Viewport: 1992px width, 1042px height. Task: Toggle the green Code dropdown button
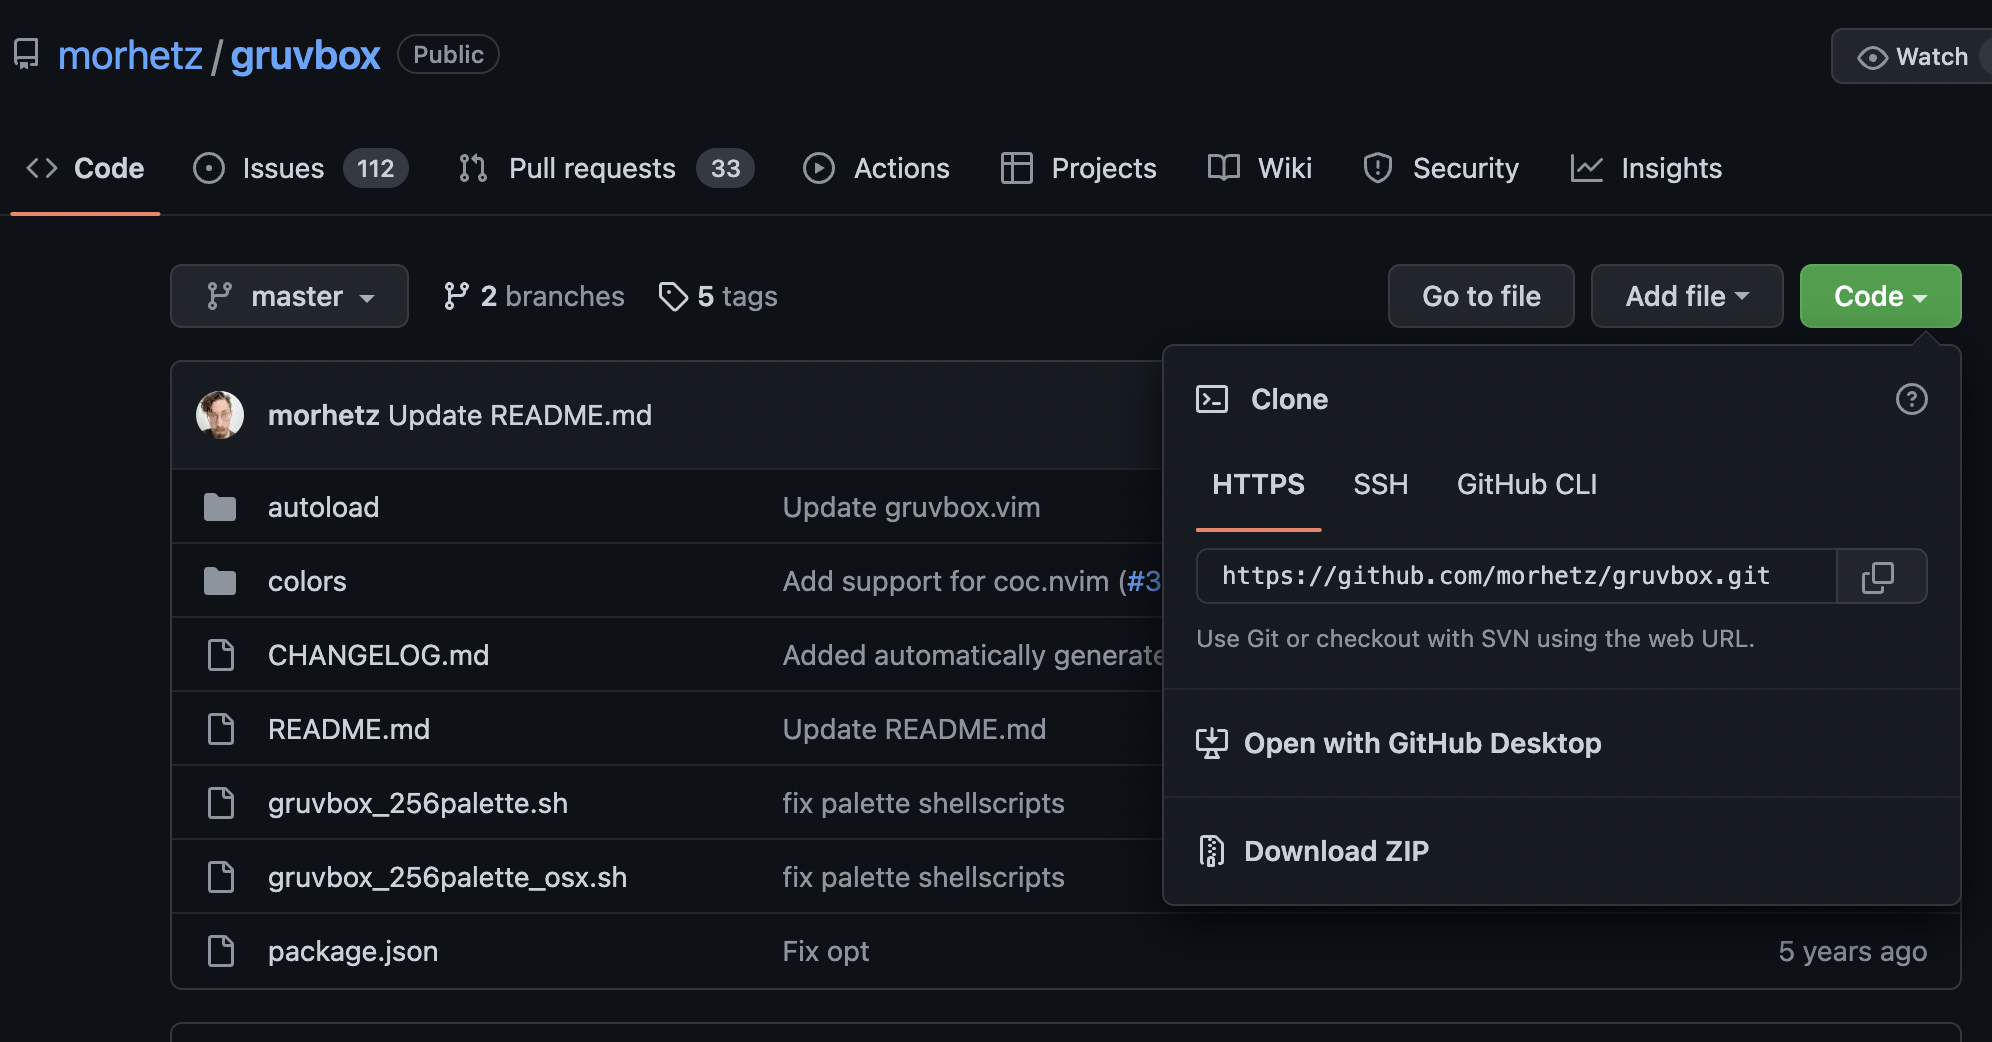click(1880, 296)
